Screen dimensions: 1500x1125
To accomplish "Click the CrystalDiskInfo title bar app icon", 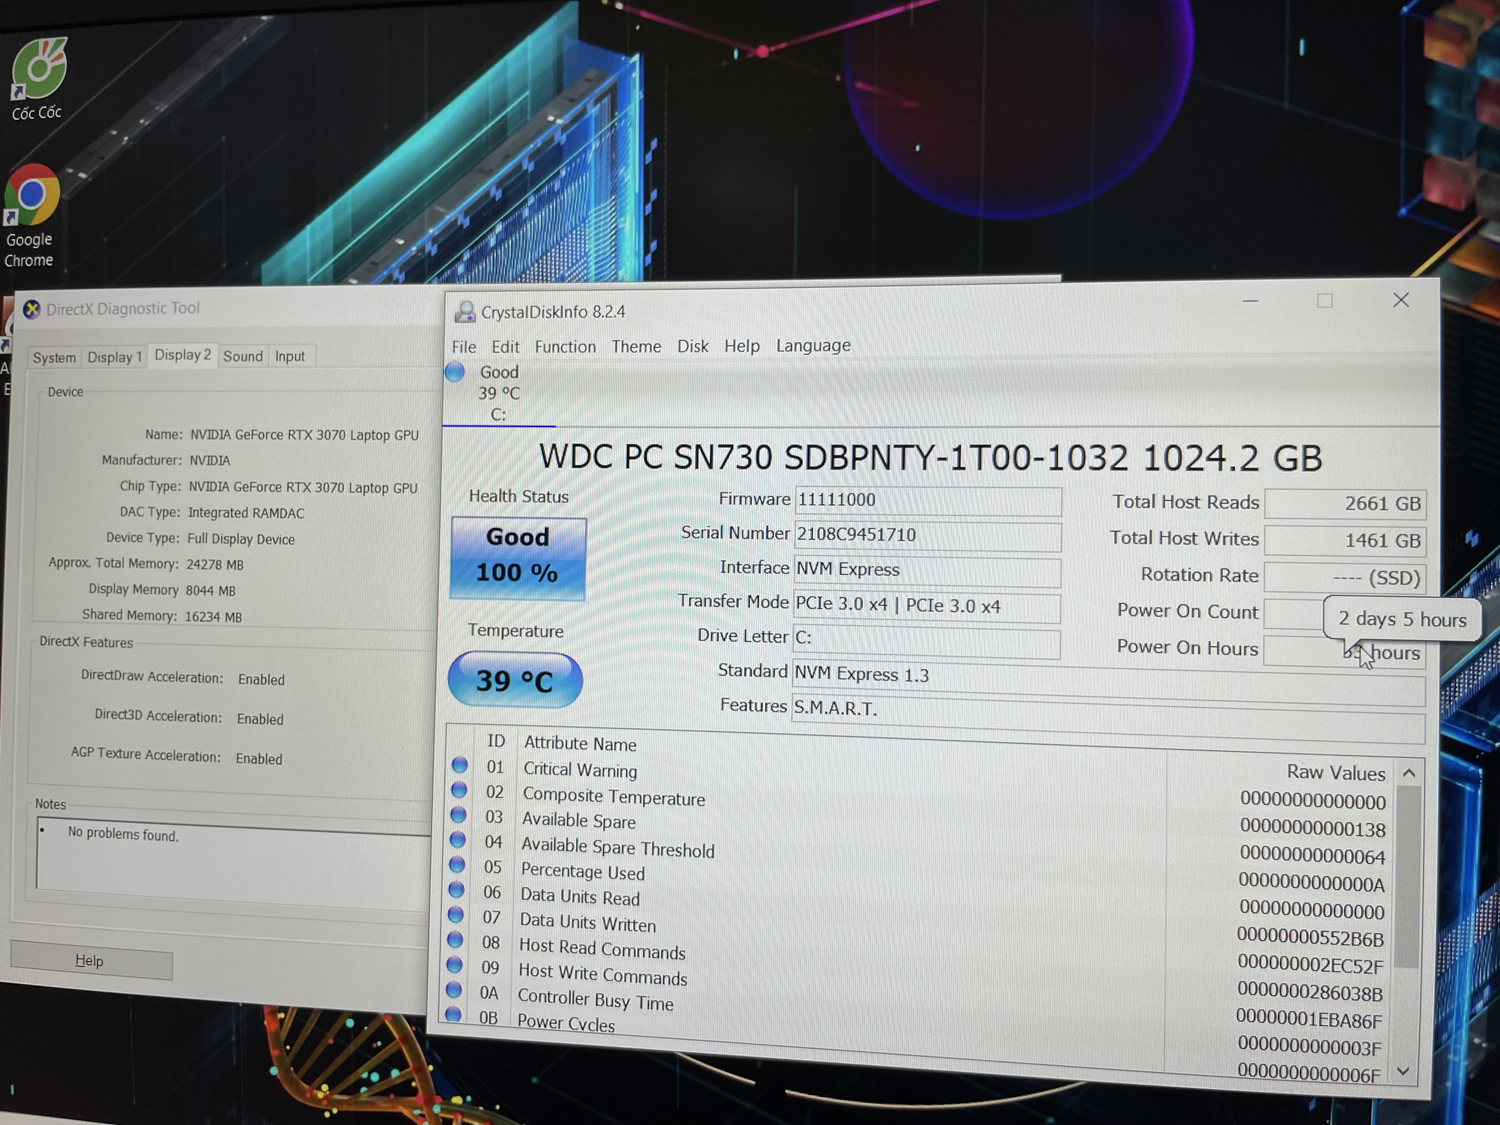I will [x=465, y=312].
